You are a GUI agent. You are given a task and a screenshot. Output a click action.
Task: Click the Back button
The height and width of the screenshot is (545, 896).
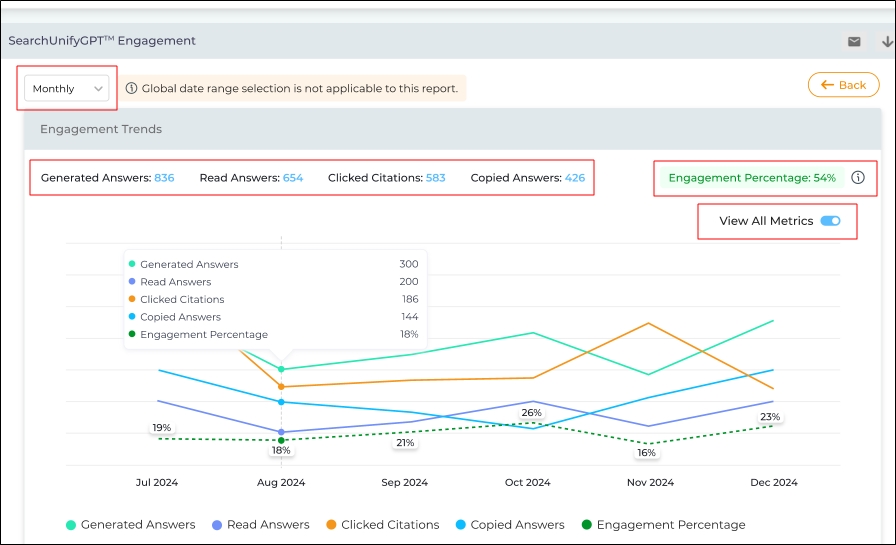click(843, 85)
